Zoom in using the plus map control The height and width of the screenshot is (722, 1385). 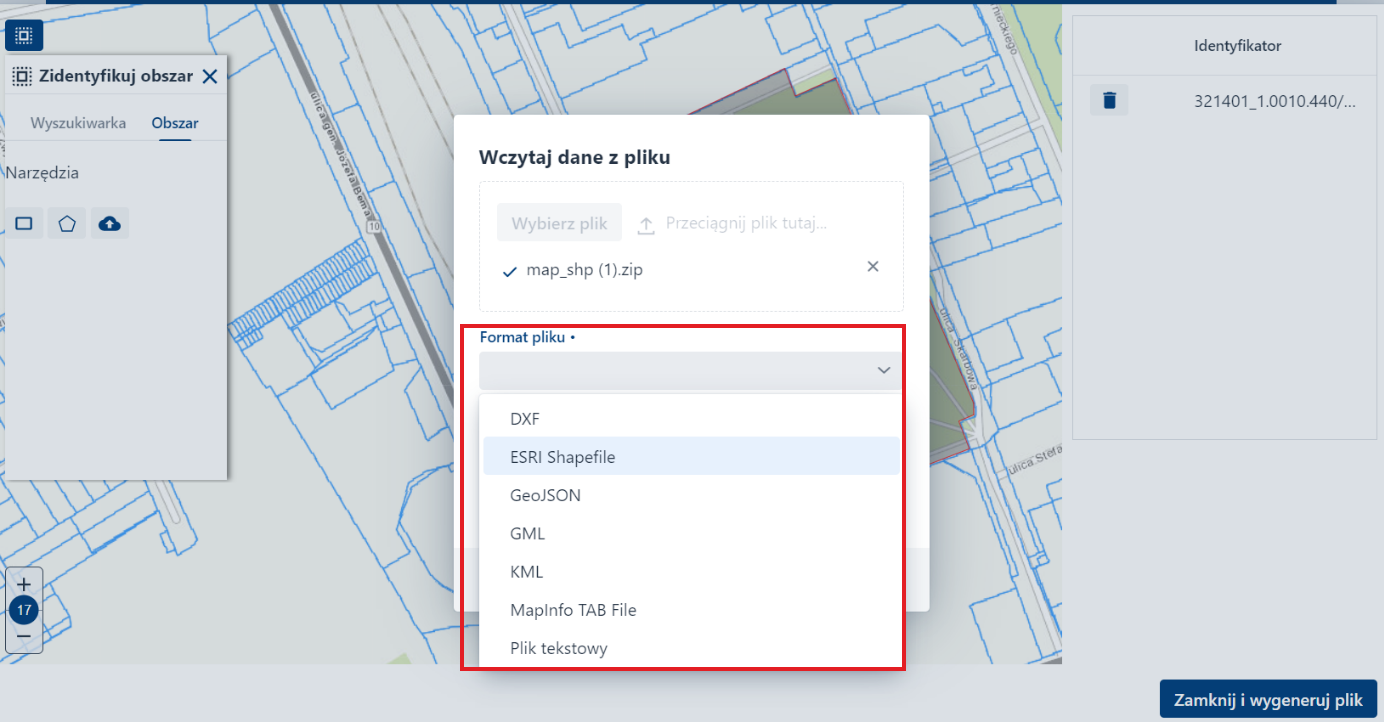coord(23,585)
